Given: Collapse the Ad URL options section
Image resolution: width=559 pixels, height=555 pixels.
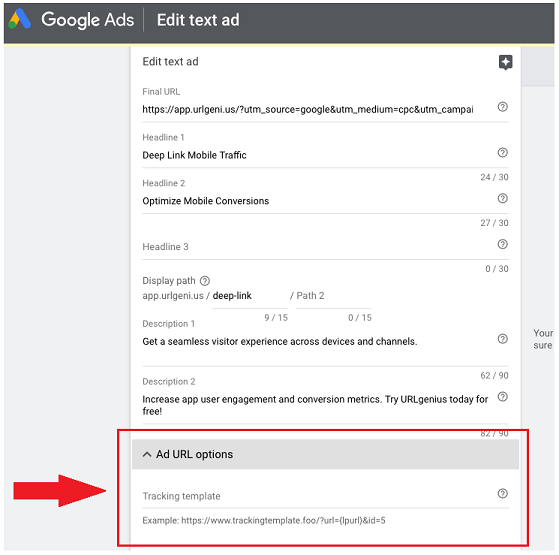Looking at the screenshot, I should click(325, 454).
